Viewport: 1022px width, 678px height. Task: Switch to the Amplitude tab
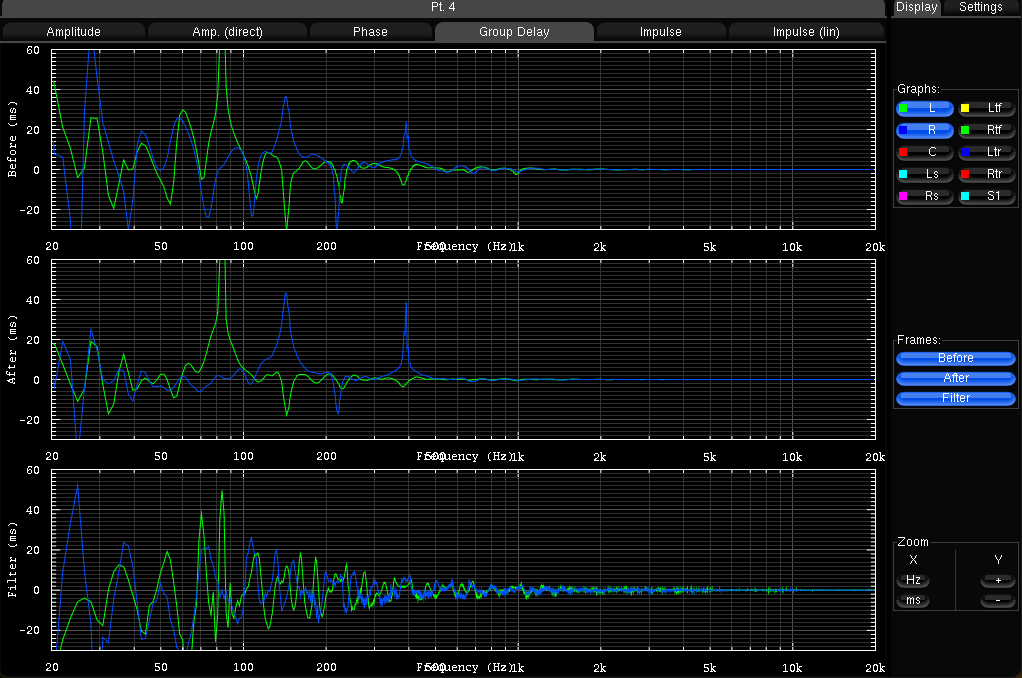(74, 32)
